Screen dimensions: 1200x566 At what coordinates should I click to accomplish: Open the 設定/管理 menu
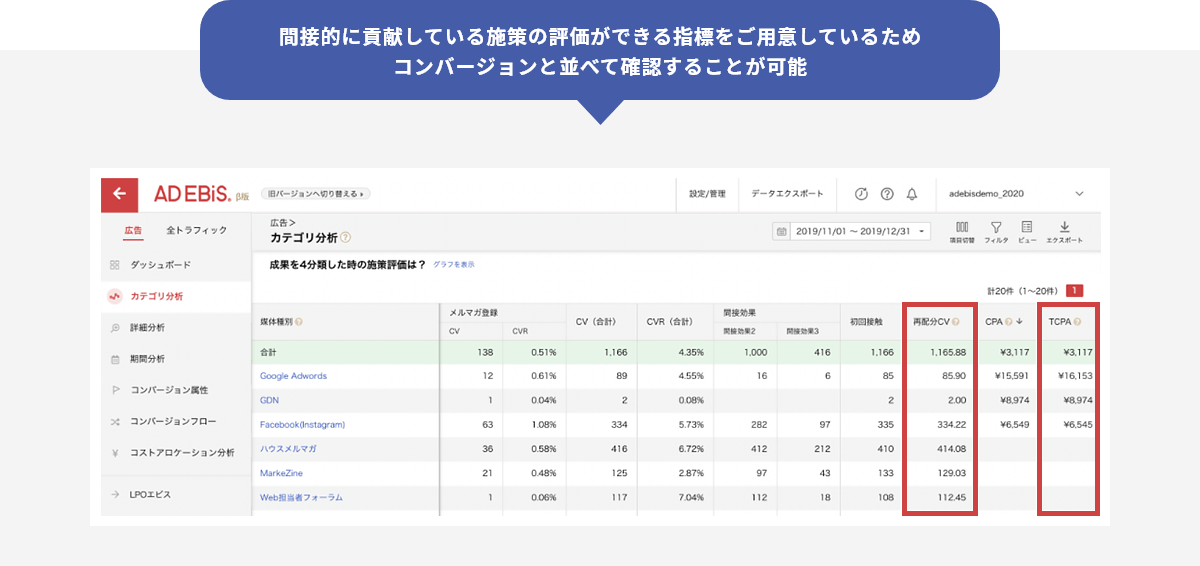[707, 194]
